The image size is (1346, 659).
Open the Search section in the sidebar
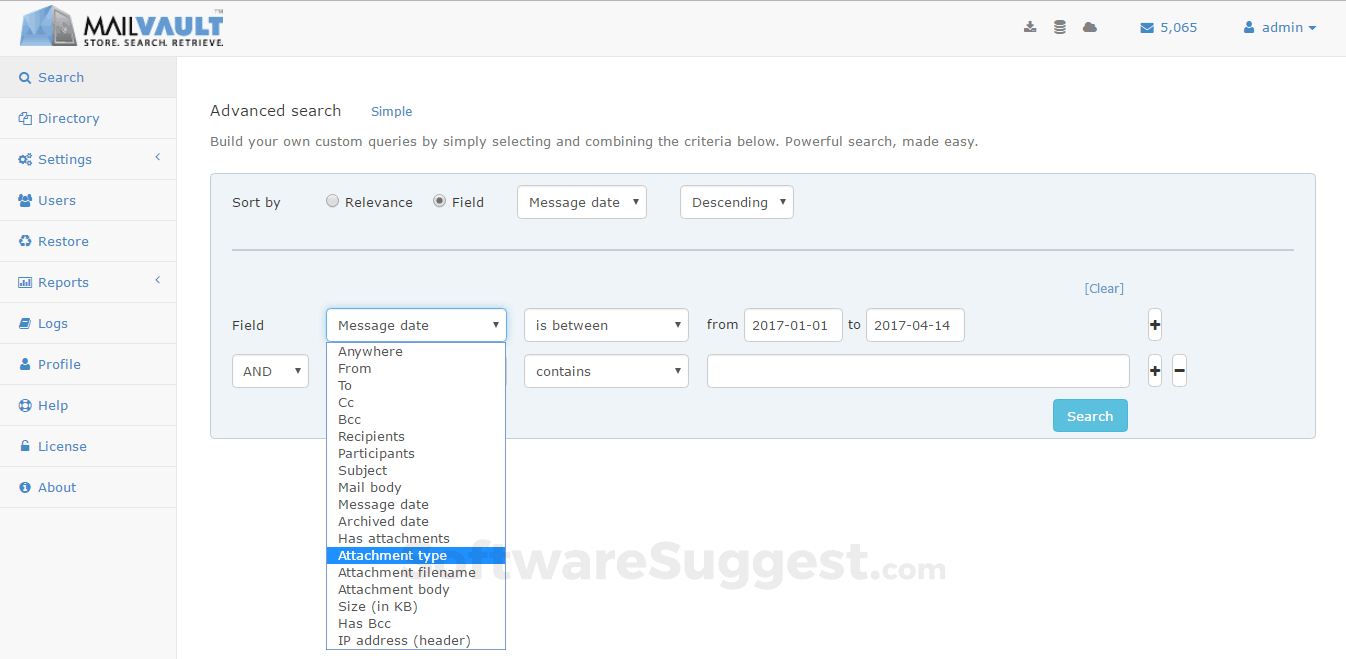60,77
